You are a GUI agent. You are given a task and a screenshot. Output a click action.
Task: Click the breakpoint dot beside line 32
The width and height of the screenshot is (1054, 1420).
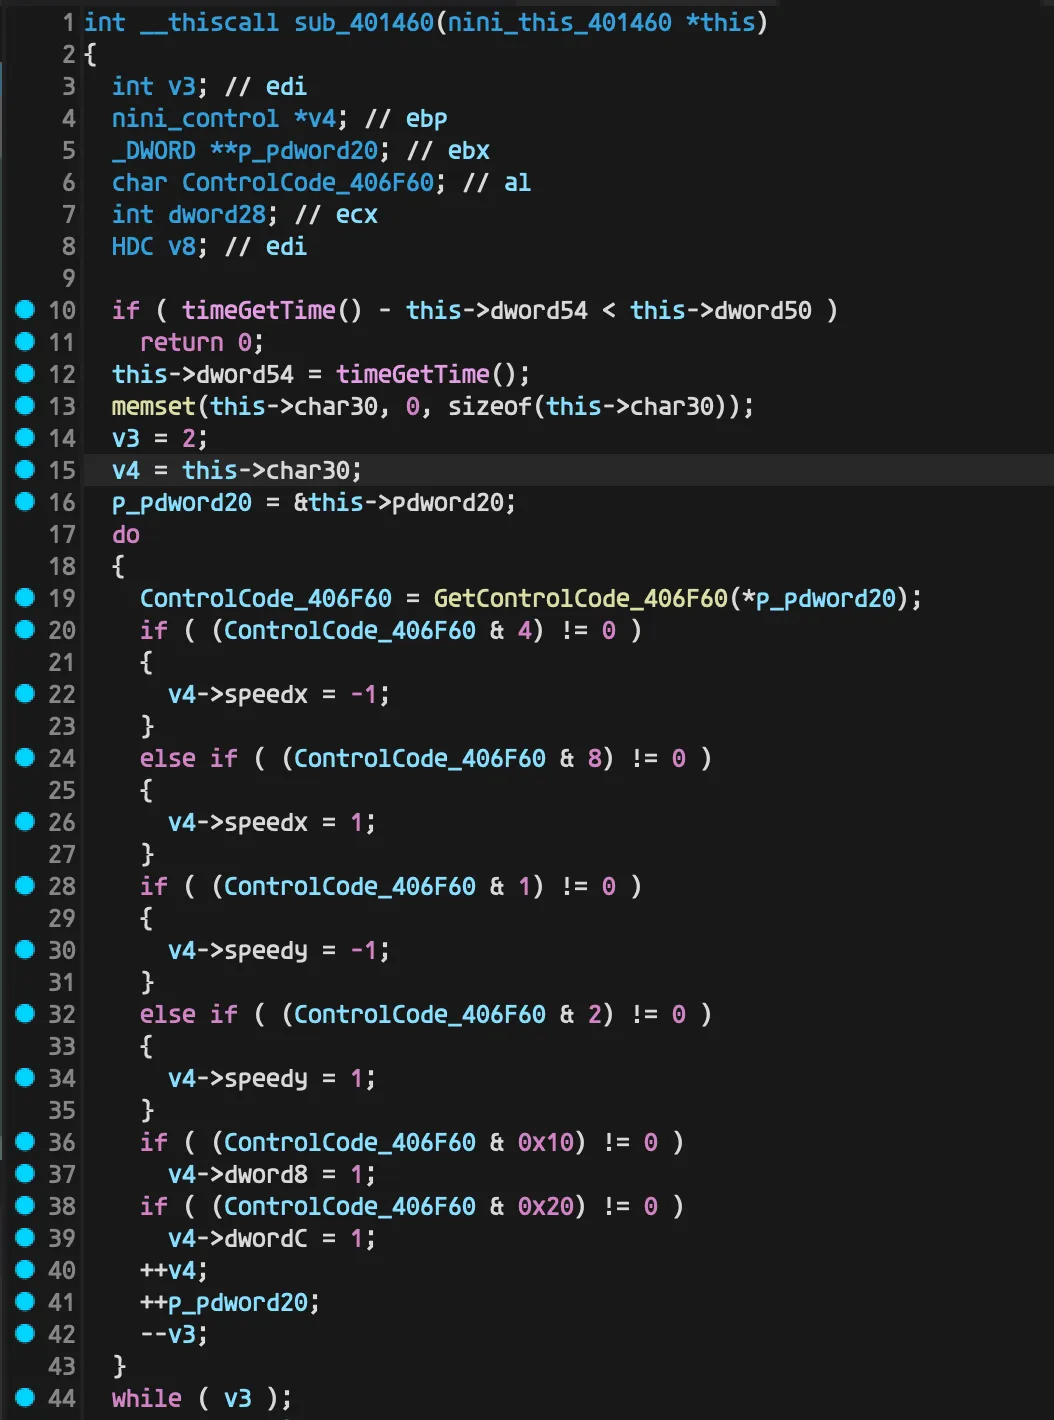(x=25, y=1014)
